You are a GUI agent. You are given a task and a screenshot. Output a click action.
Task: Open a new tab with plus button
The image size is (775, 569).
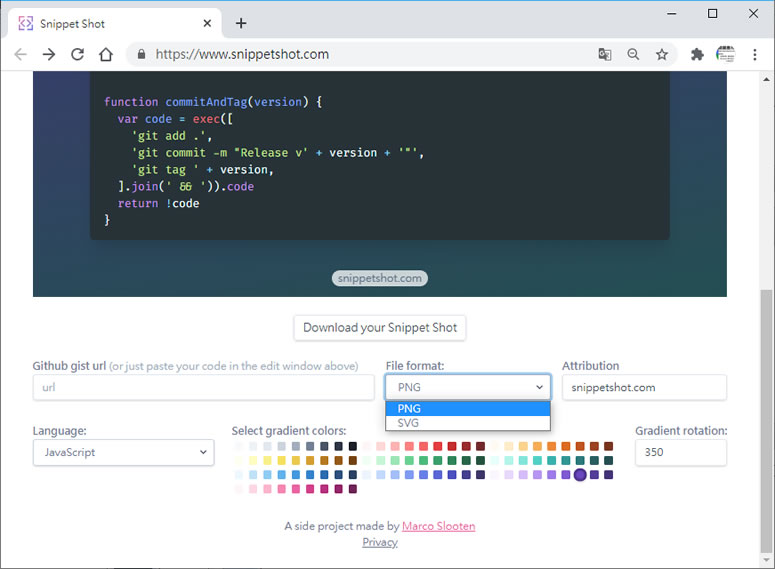241,23
